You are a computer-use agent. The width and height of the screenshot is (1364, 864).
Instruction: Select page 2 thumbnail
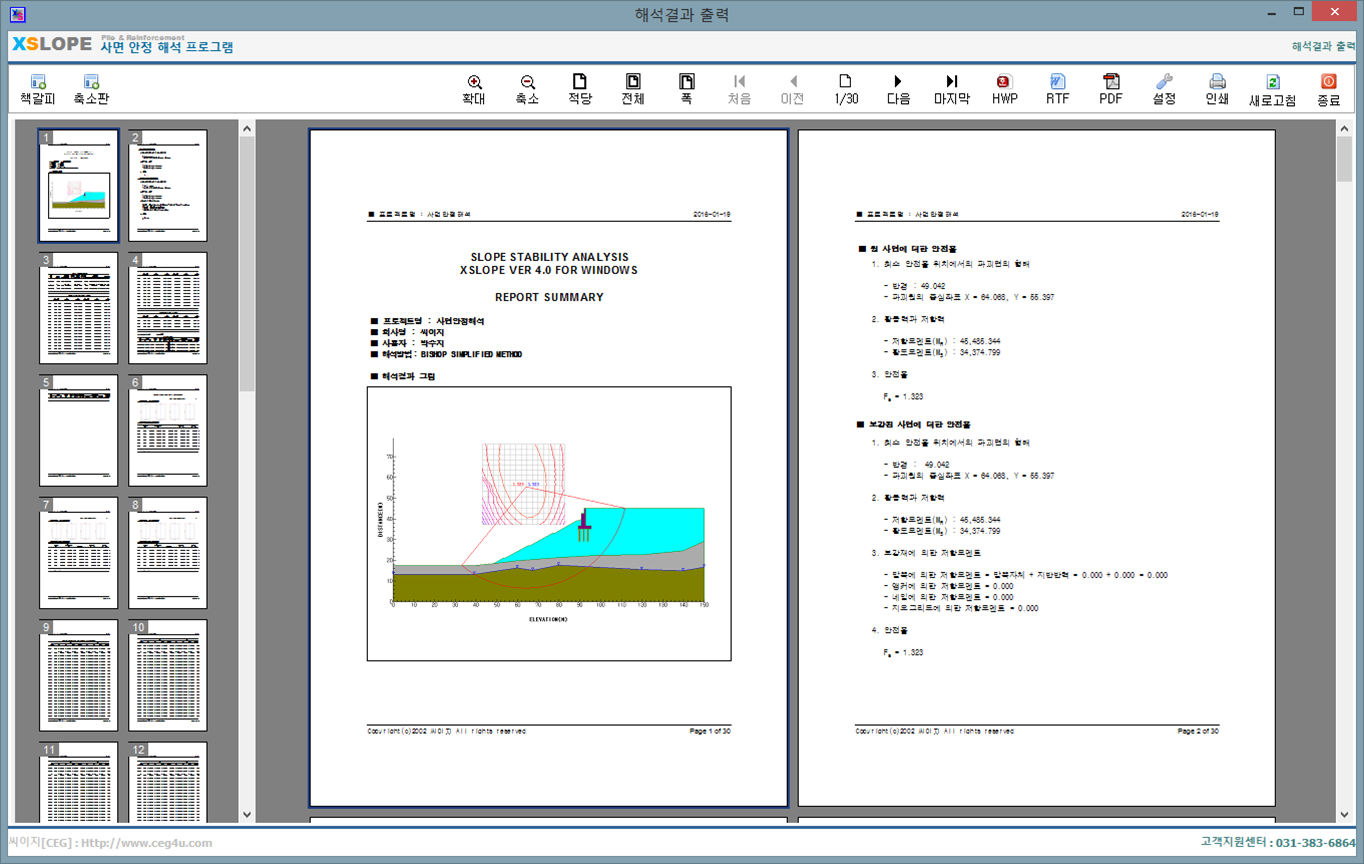[168, 186]
